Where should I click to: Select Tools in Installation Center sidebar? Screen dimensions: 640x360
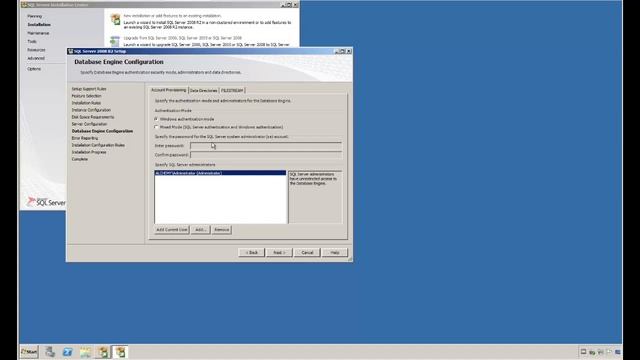tap(32, 42)
